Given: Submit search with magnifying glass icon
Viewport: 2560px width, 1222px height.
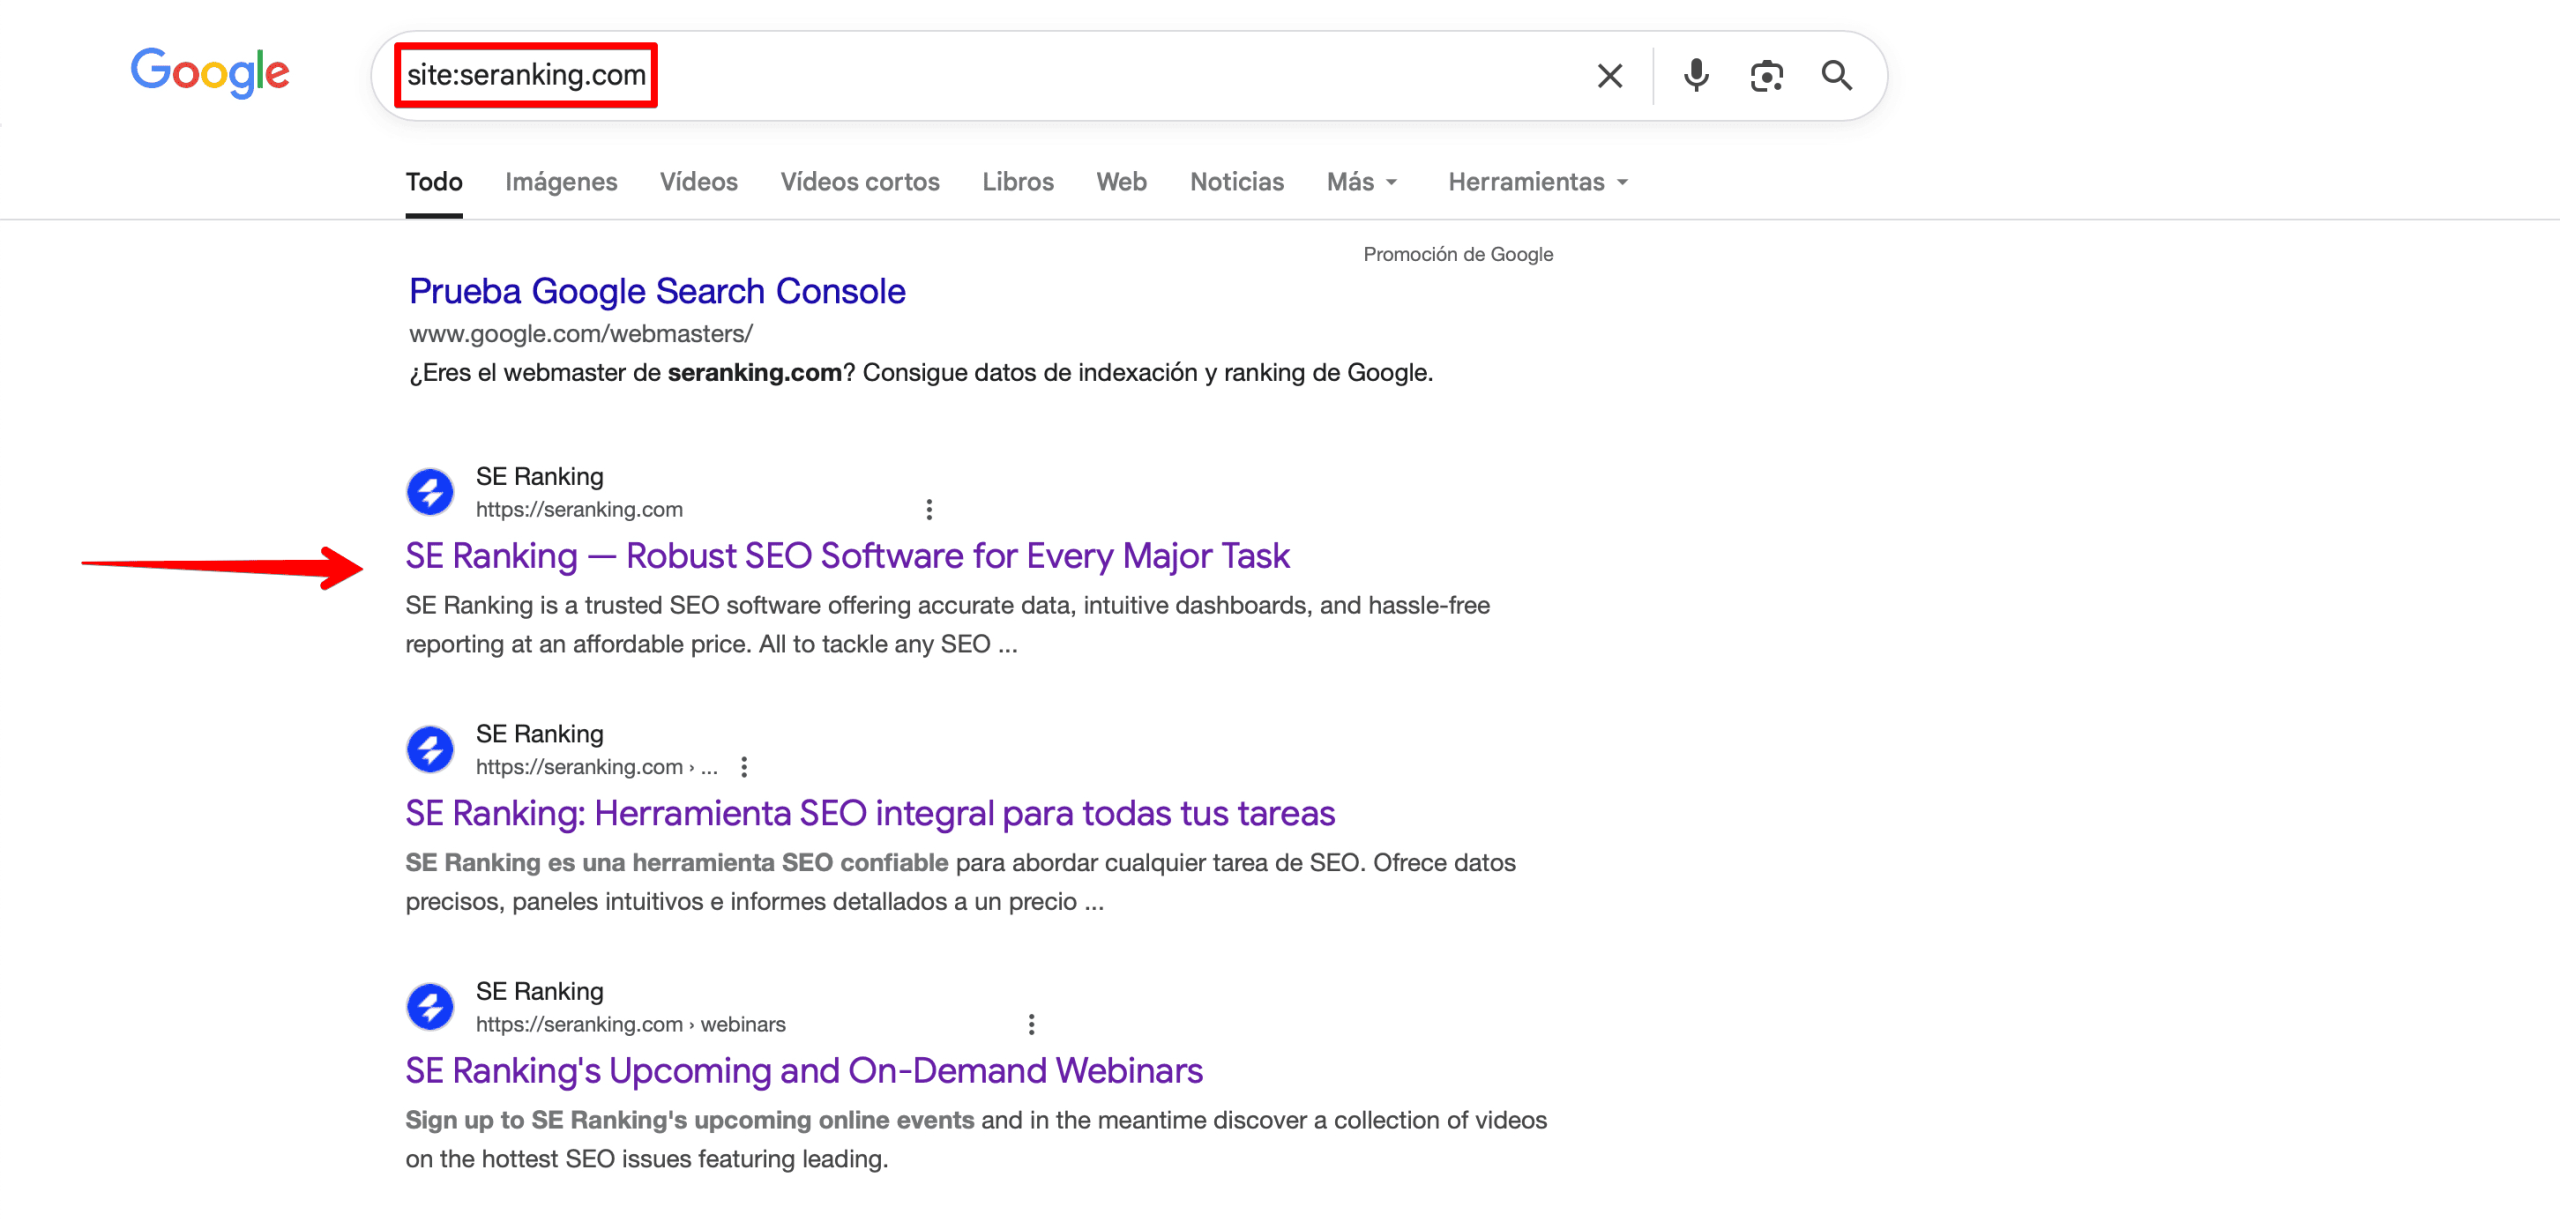Looking at the screenshot, I should pyautogui.click(x=1837, y=75).
